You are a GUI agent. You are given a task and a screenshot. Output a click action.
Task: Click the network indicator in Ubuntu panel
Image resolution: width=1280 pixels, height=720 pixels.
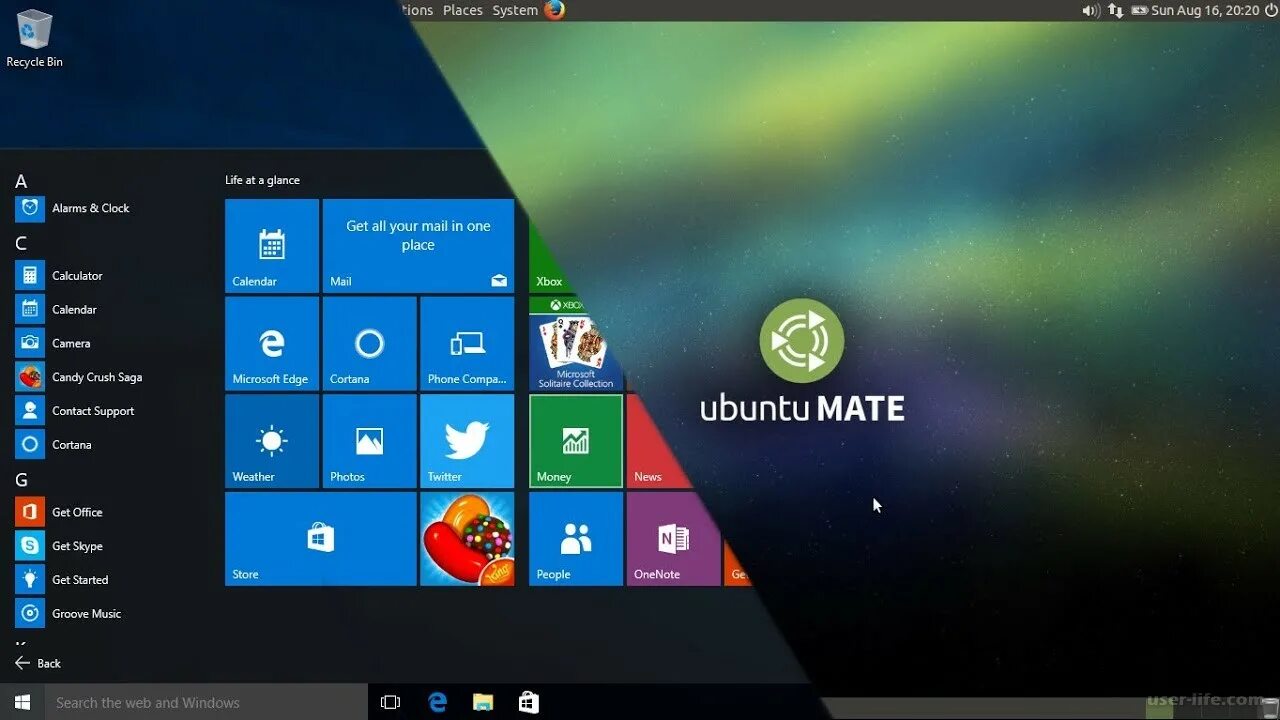pos(1116,10)
